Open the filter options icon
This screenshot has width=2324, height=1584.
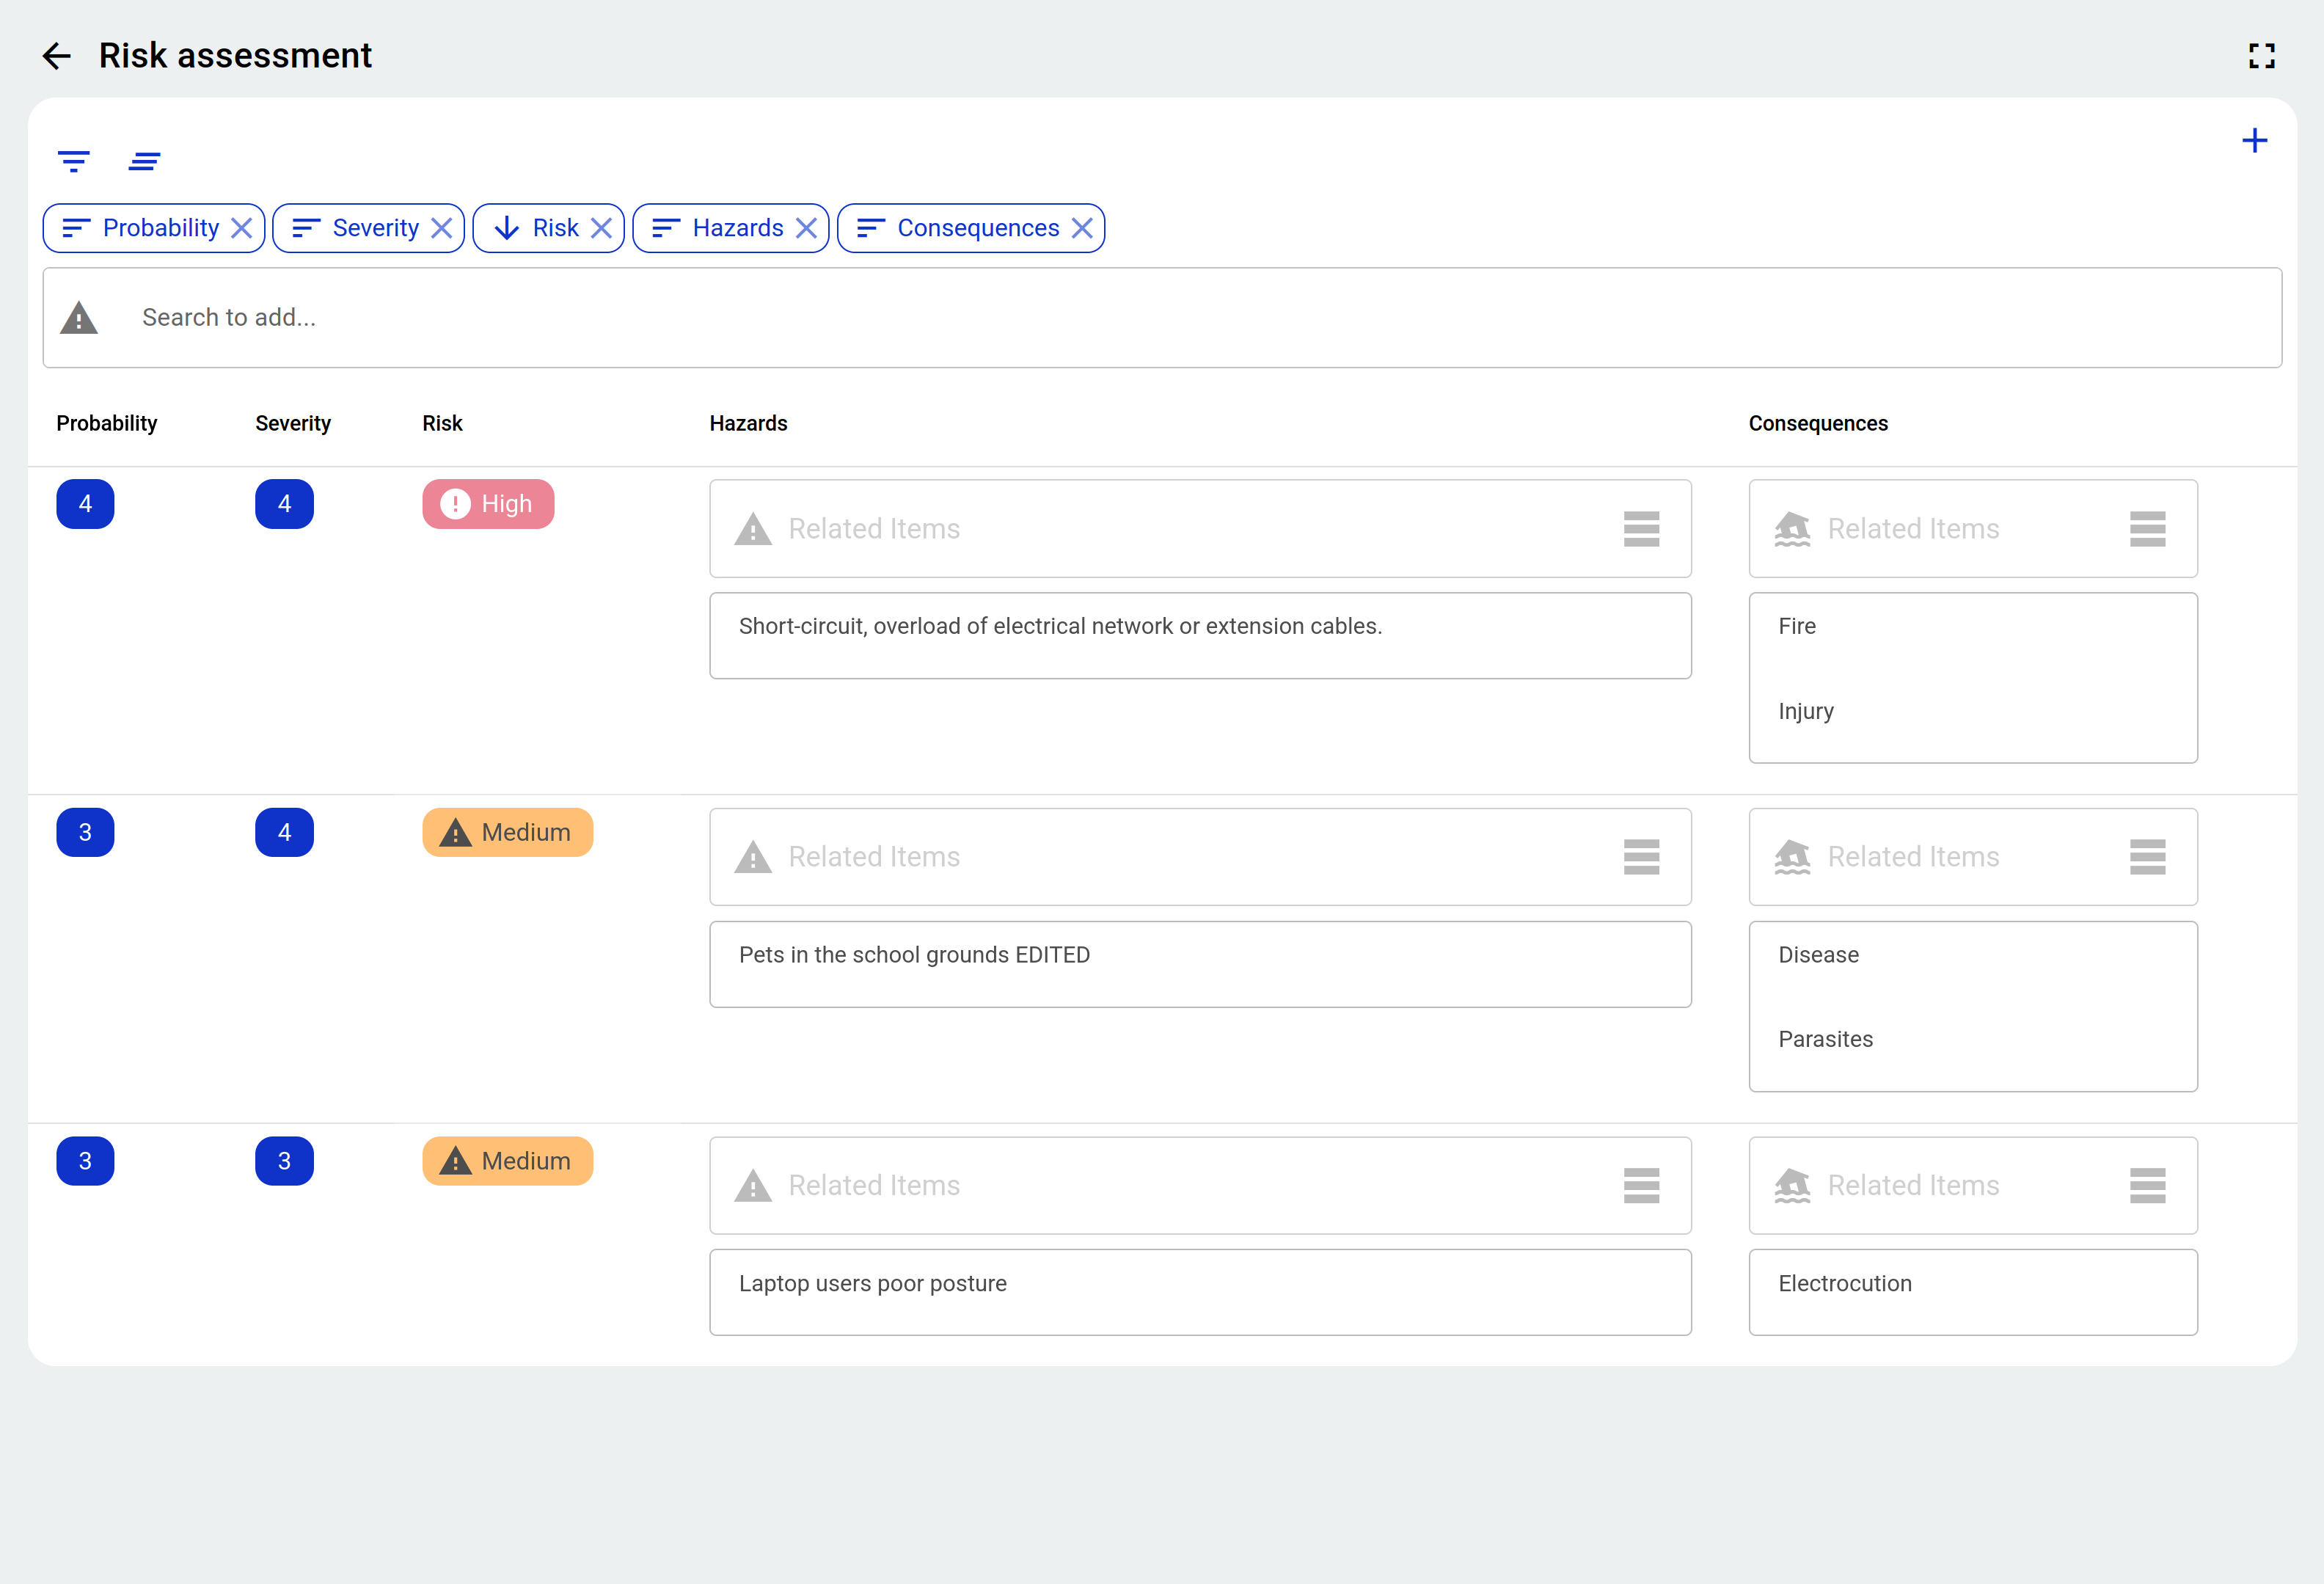[73, 161]
